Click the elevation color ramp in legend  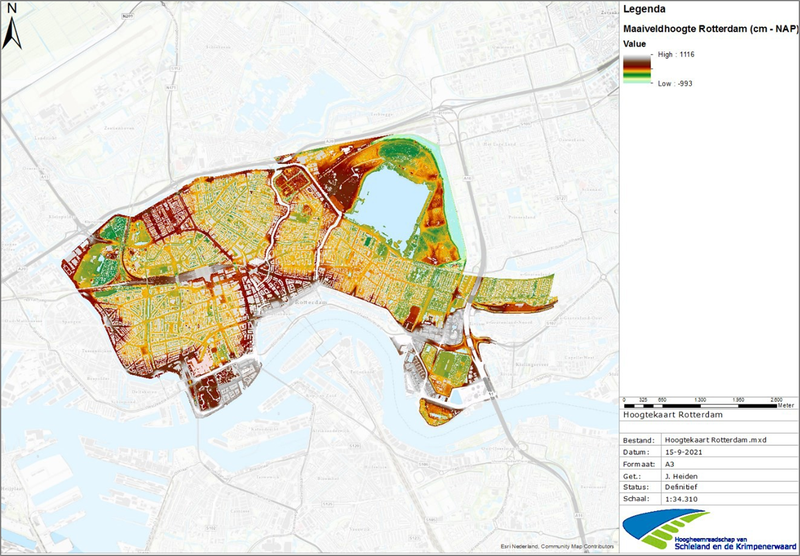[x=636, y=70]
